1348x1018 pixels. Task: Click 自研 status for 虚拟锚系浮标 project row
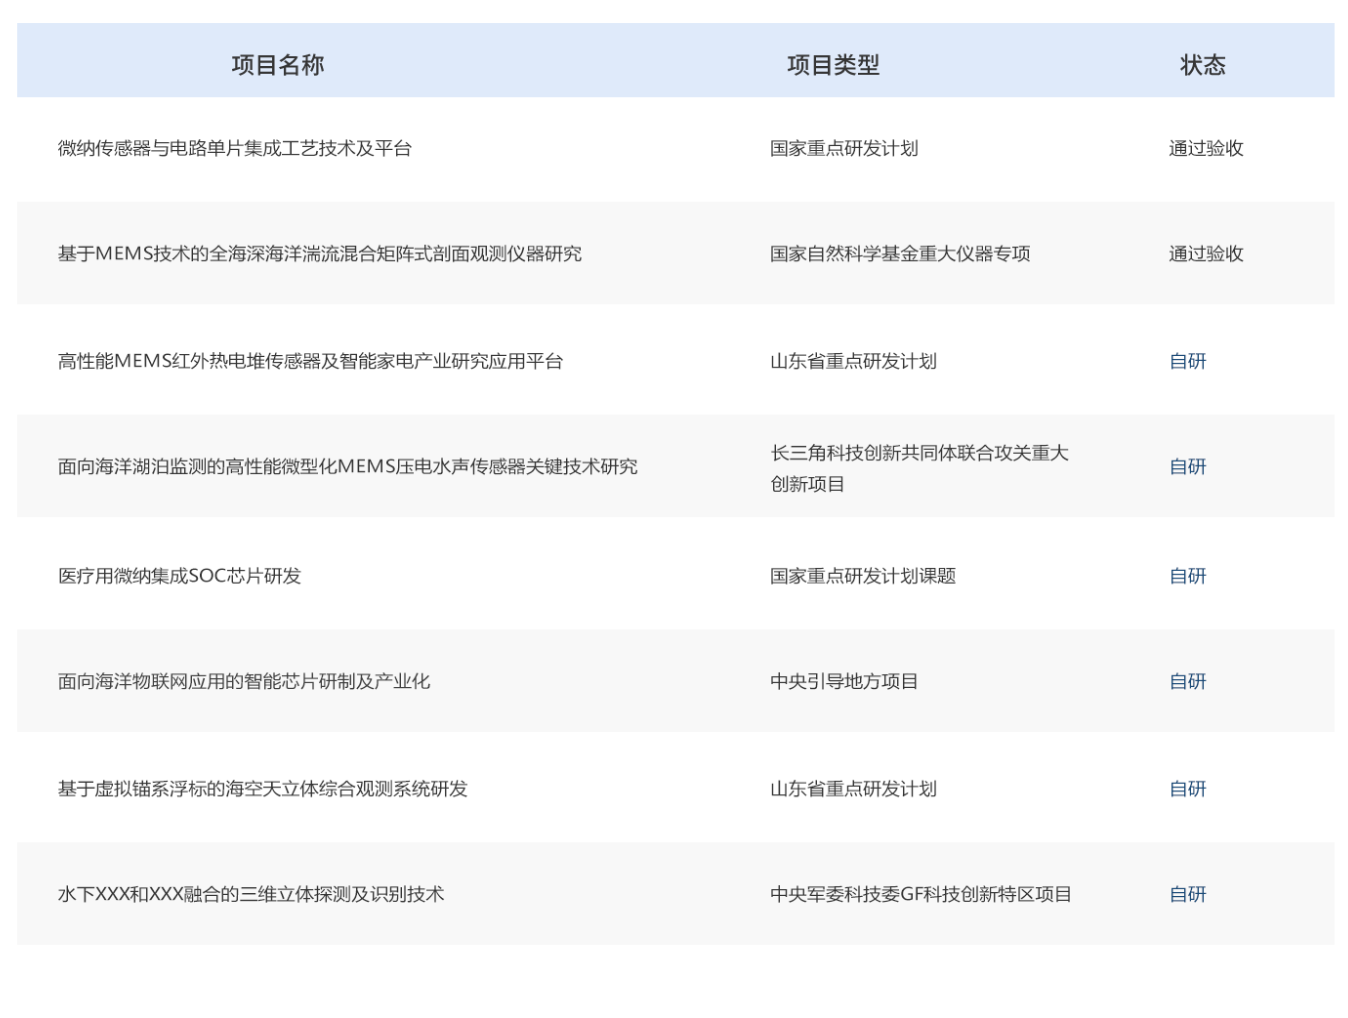[x=1187, y=789]
